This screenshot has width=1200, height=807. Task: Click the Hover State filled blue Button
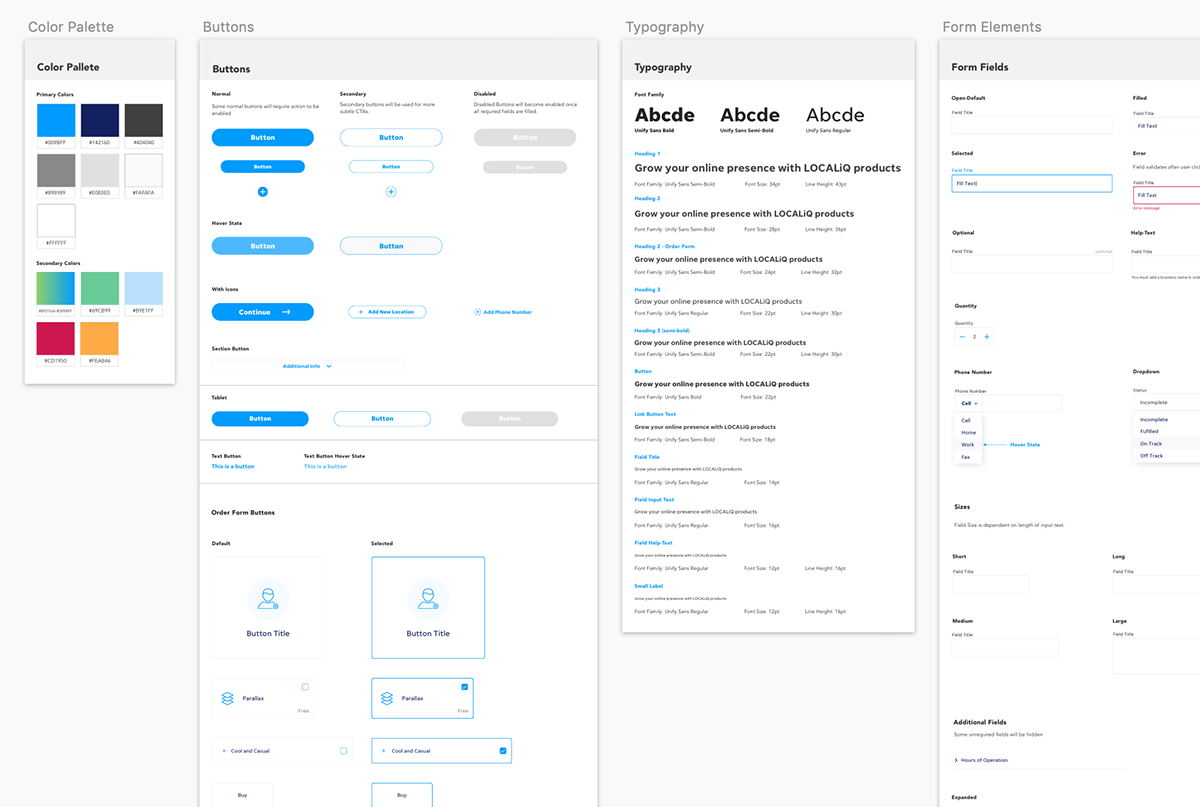tap(263, 246)
